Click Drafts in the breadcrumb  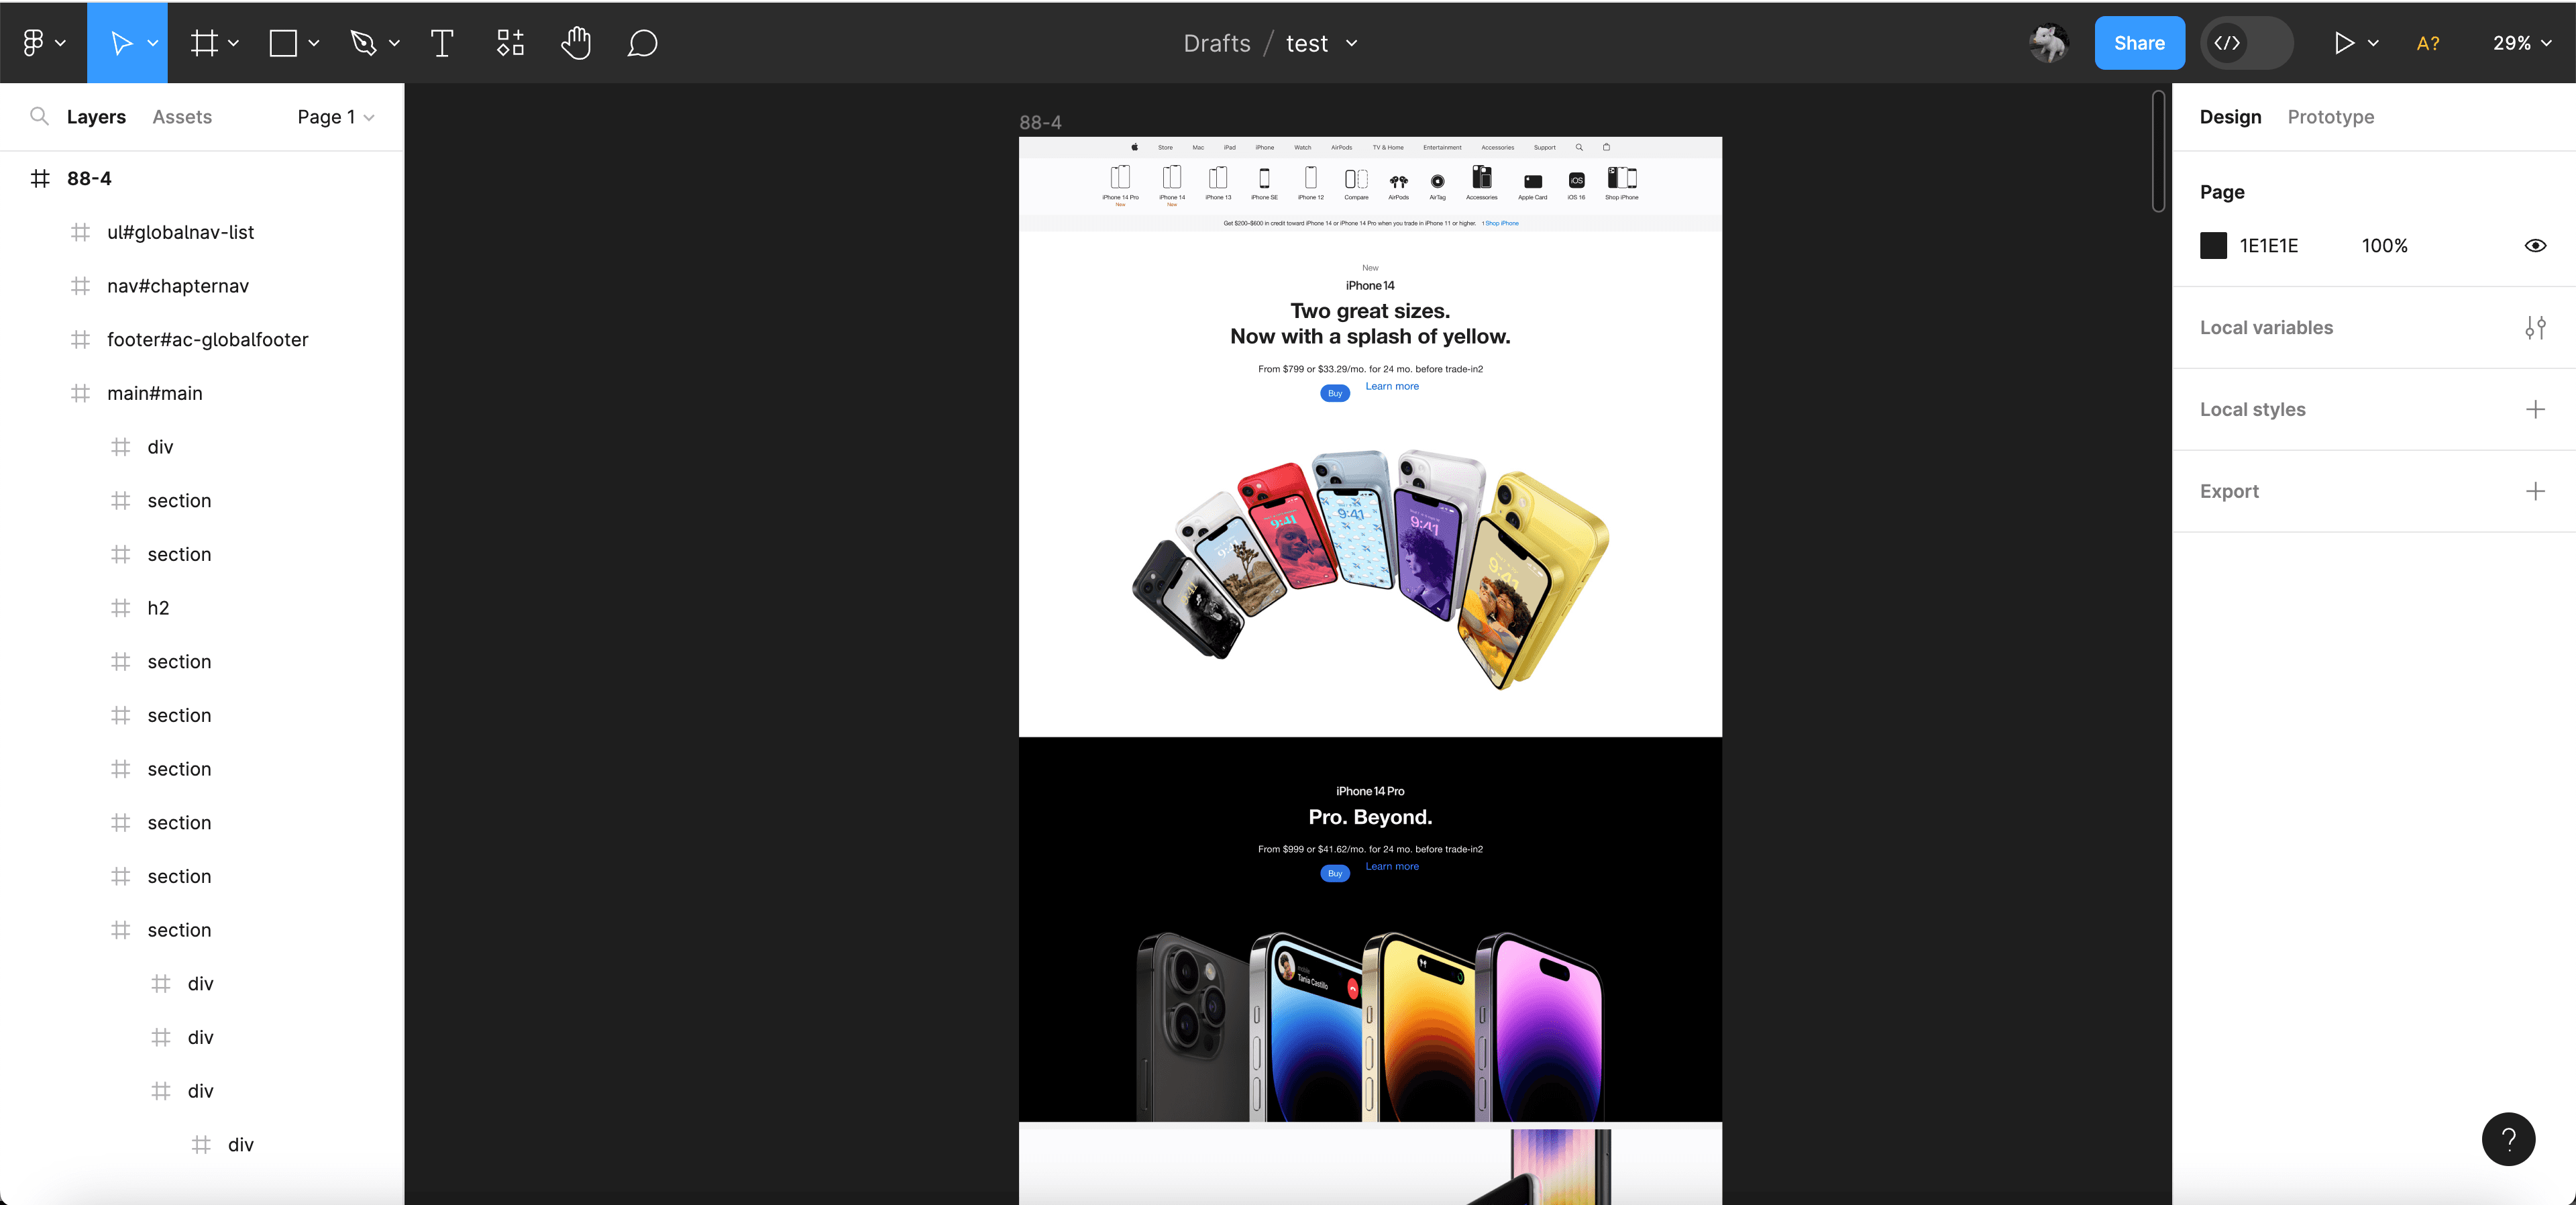[1216, 43]
